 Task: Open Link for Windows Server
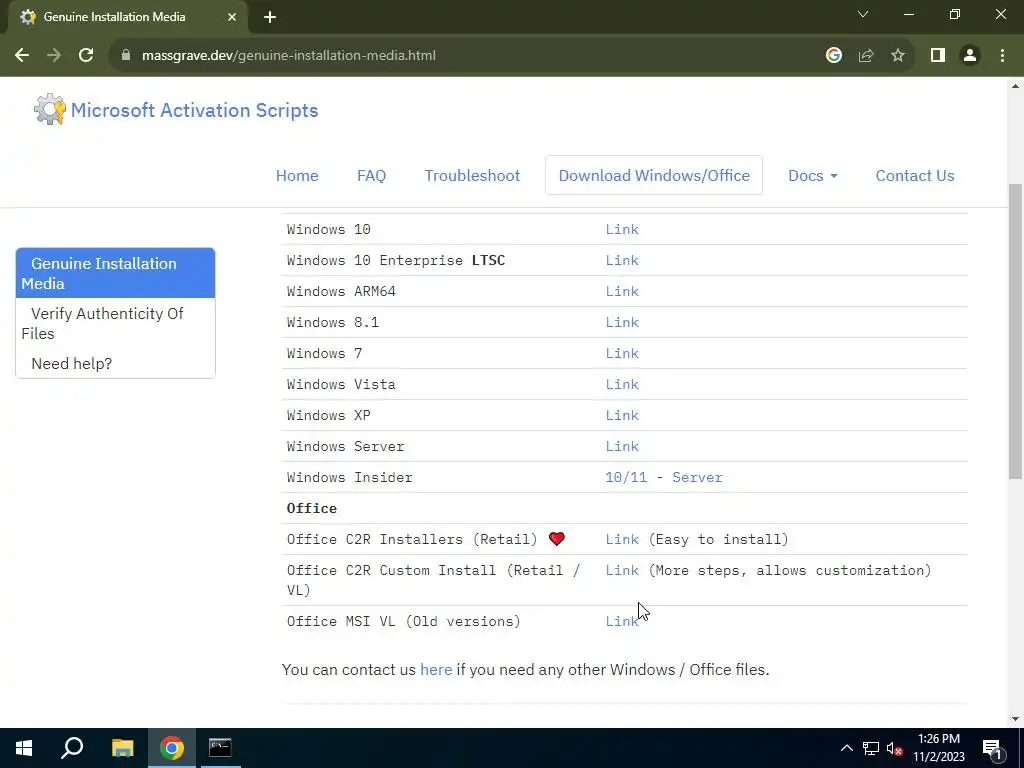622,446
